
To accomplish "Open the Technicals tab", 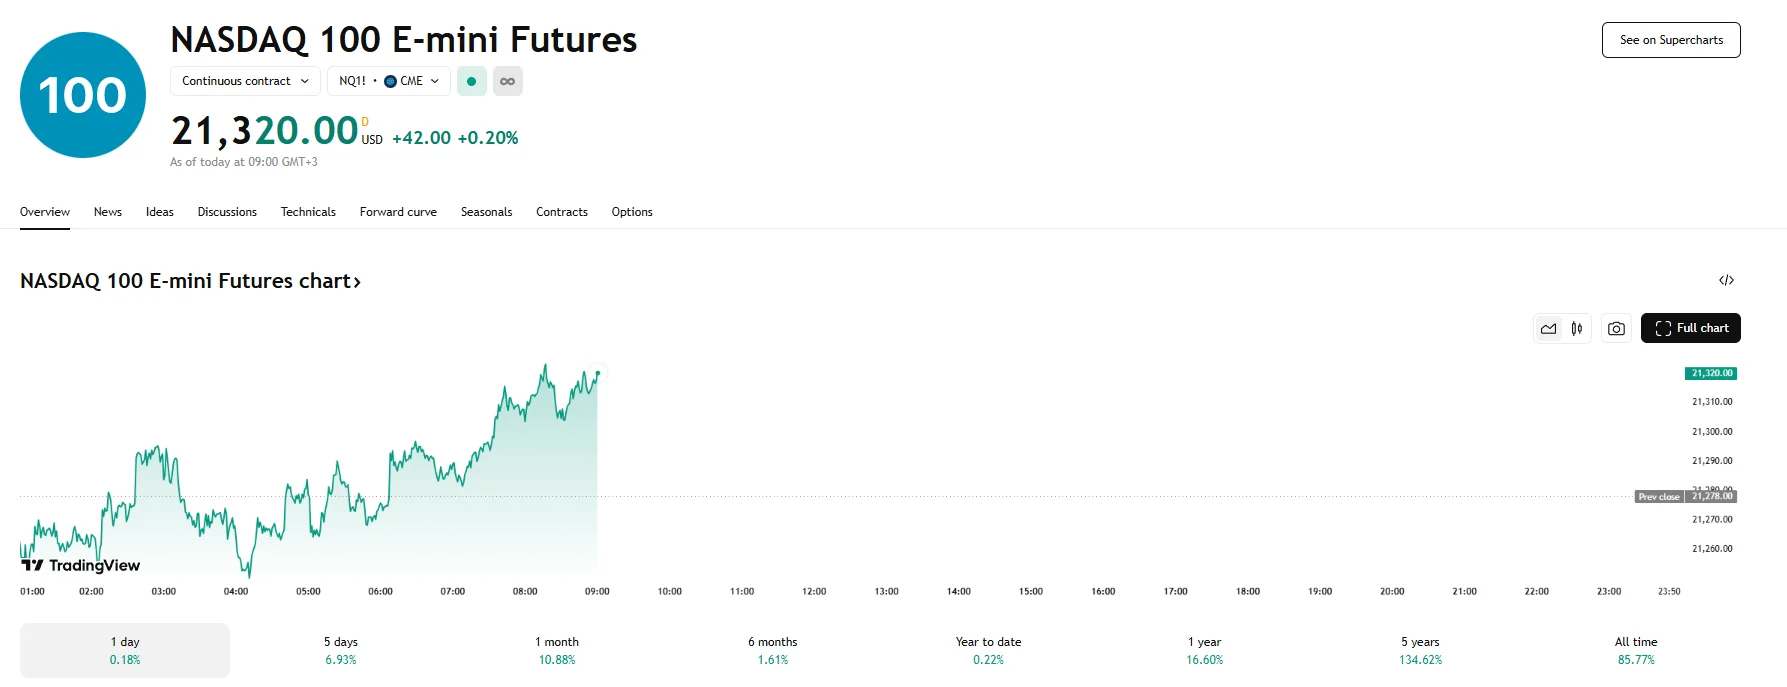I will [x=308, y=212].
